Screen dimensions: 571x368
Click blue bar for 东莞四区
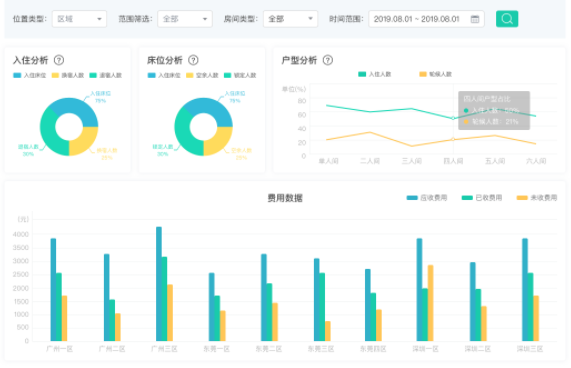368,305
